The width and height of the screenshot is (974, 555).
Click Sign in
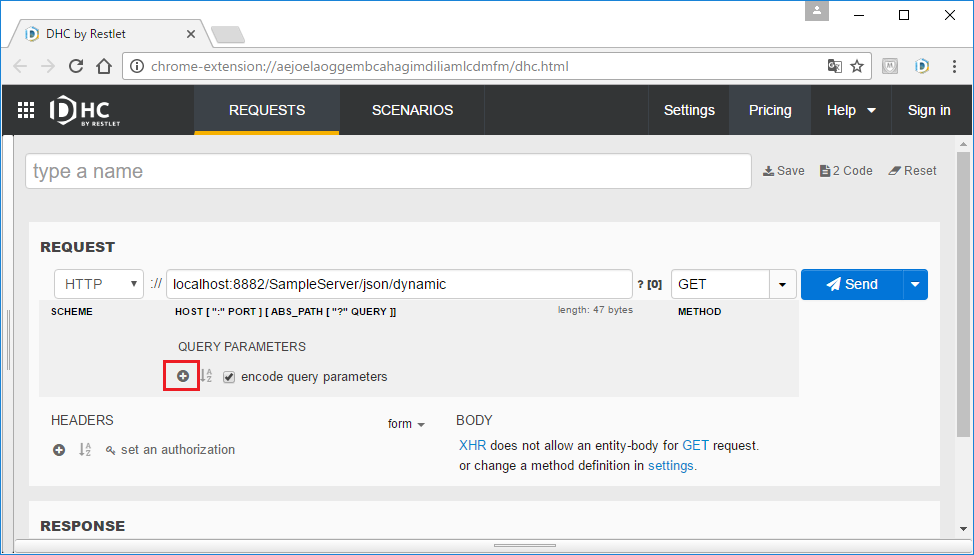click(x=929, y=110)
